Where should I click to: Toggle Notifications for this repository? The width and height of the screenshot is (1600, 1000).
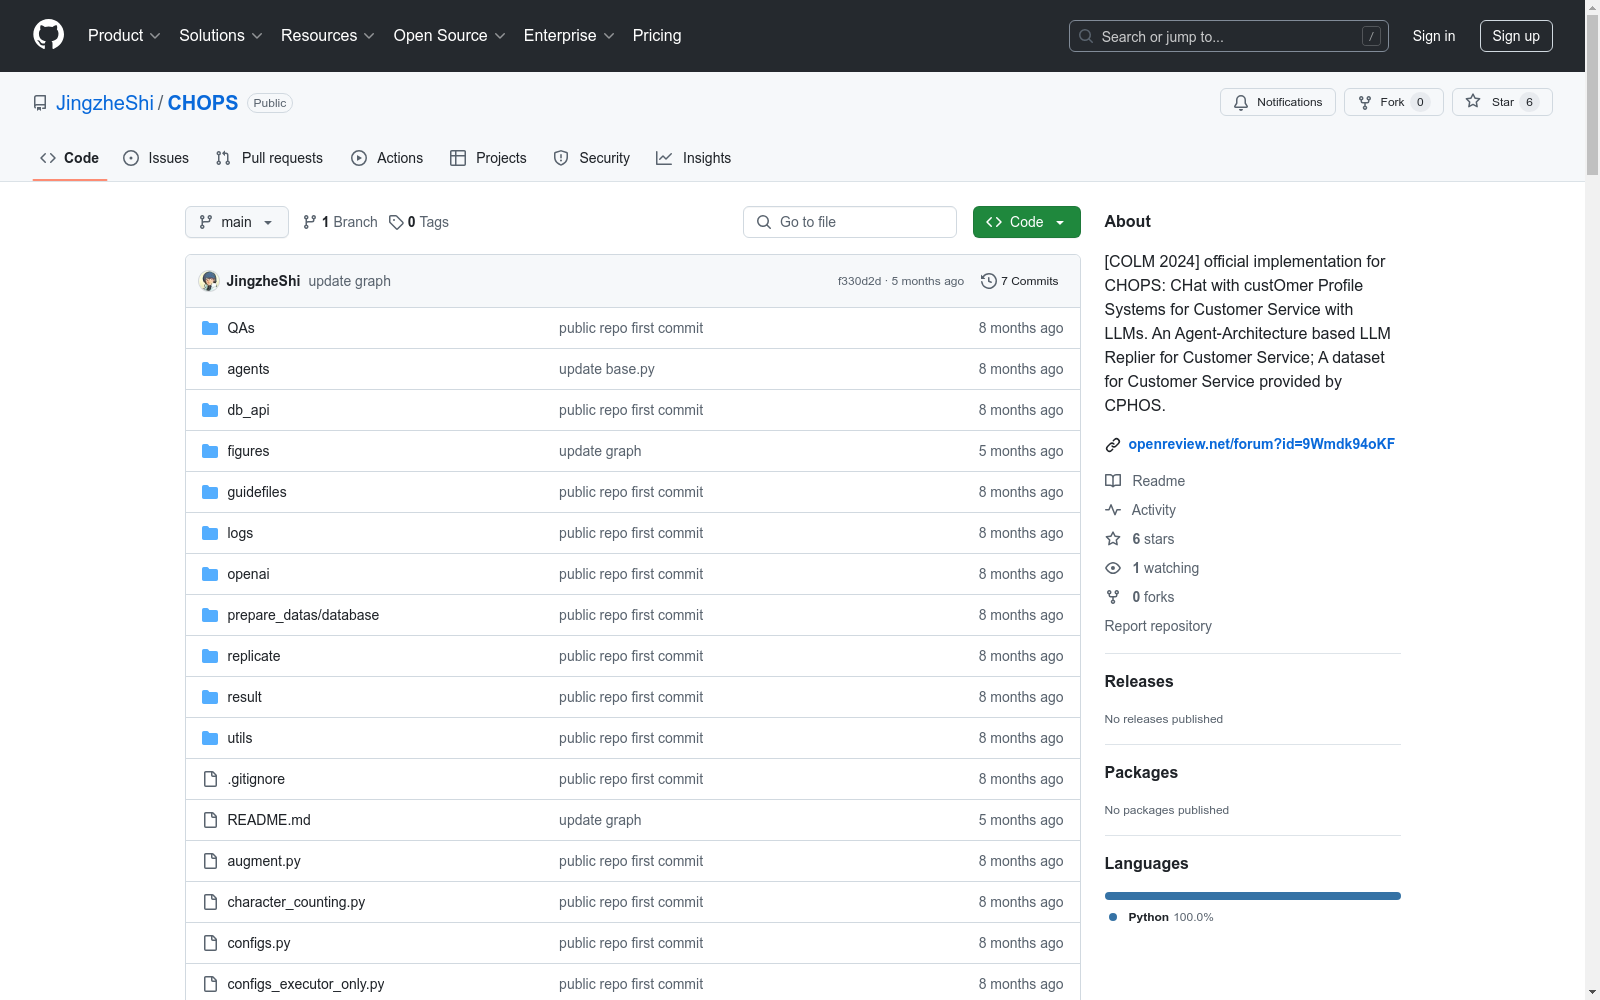pyautogui.click(x=1277, y=102)
